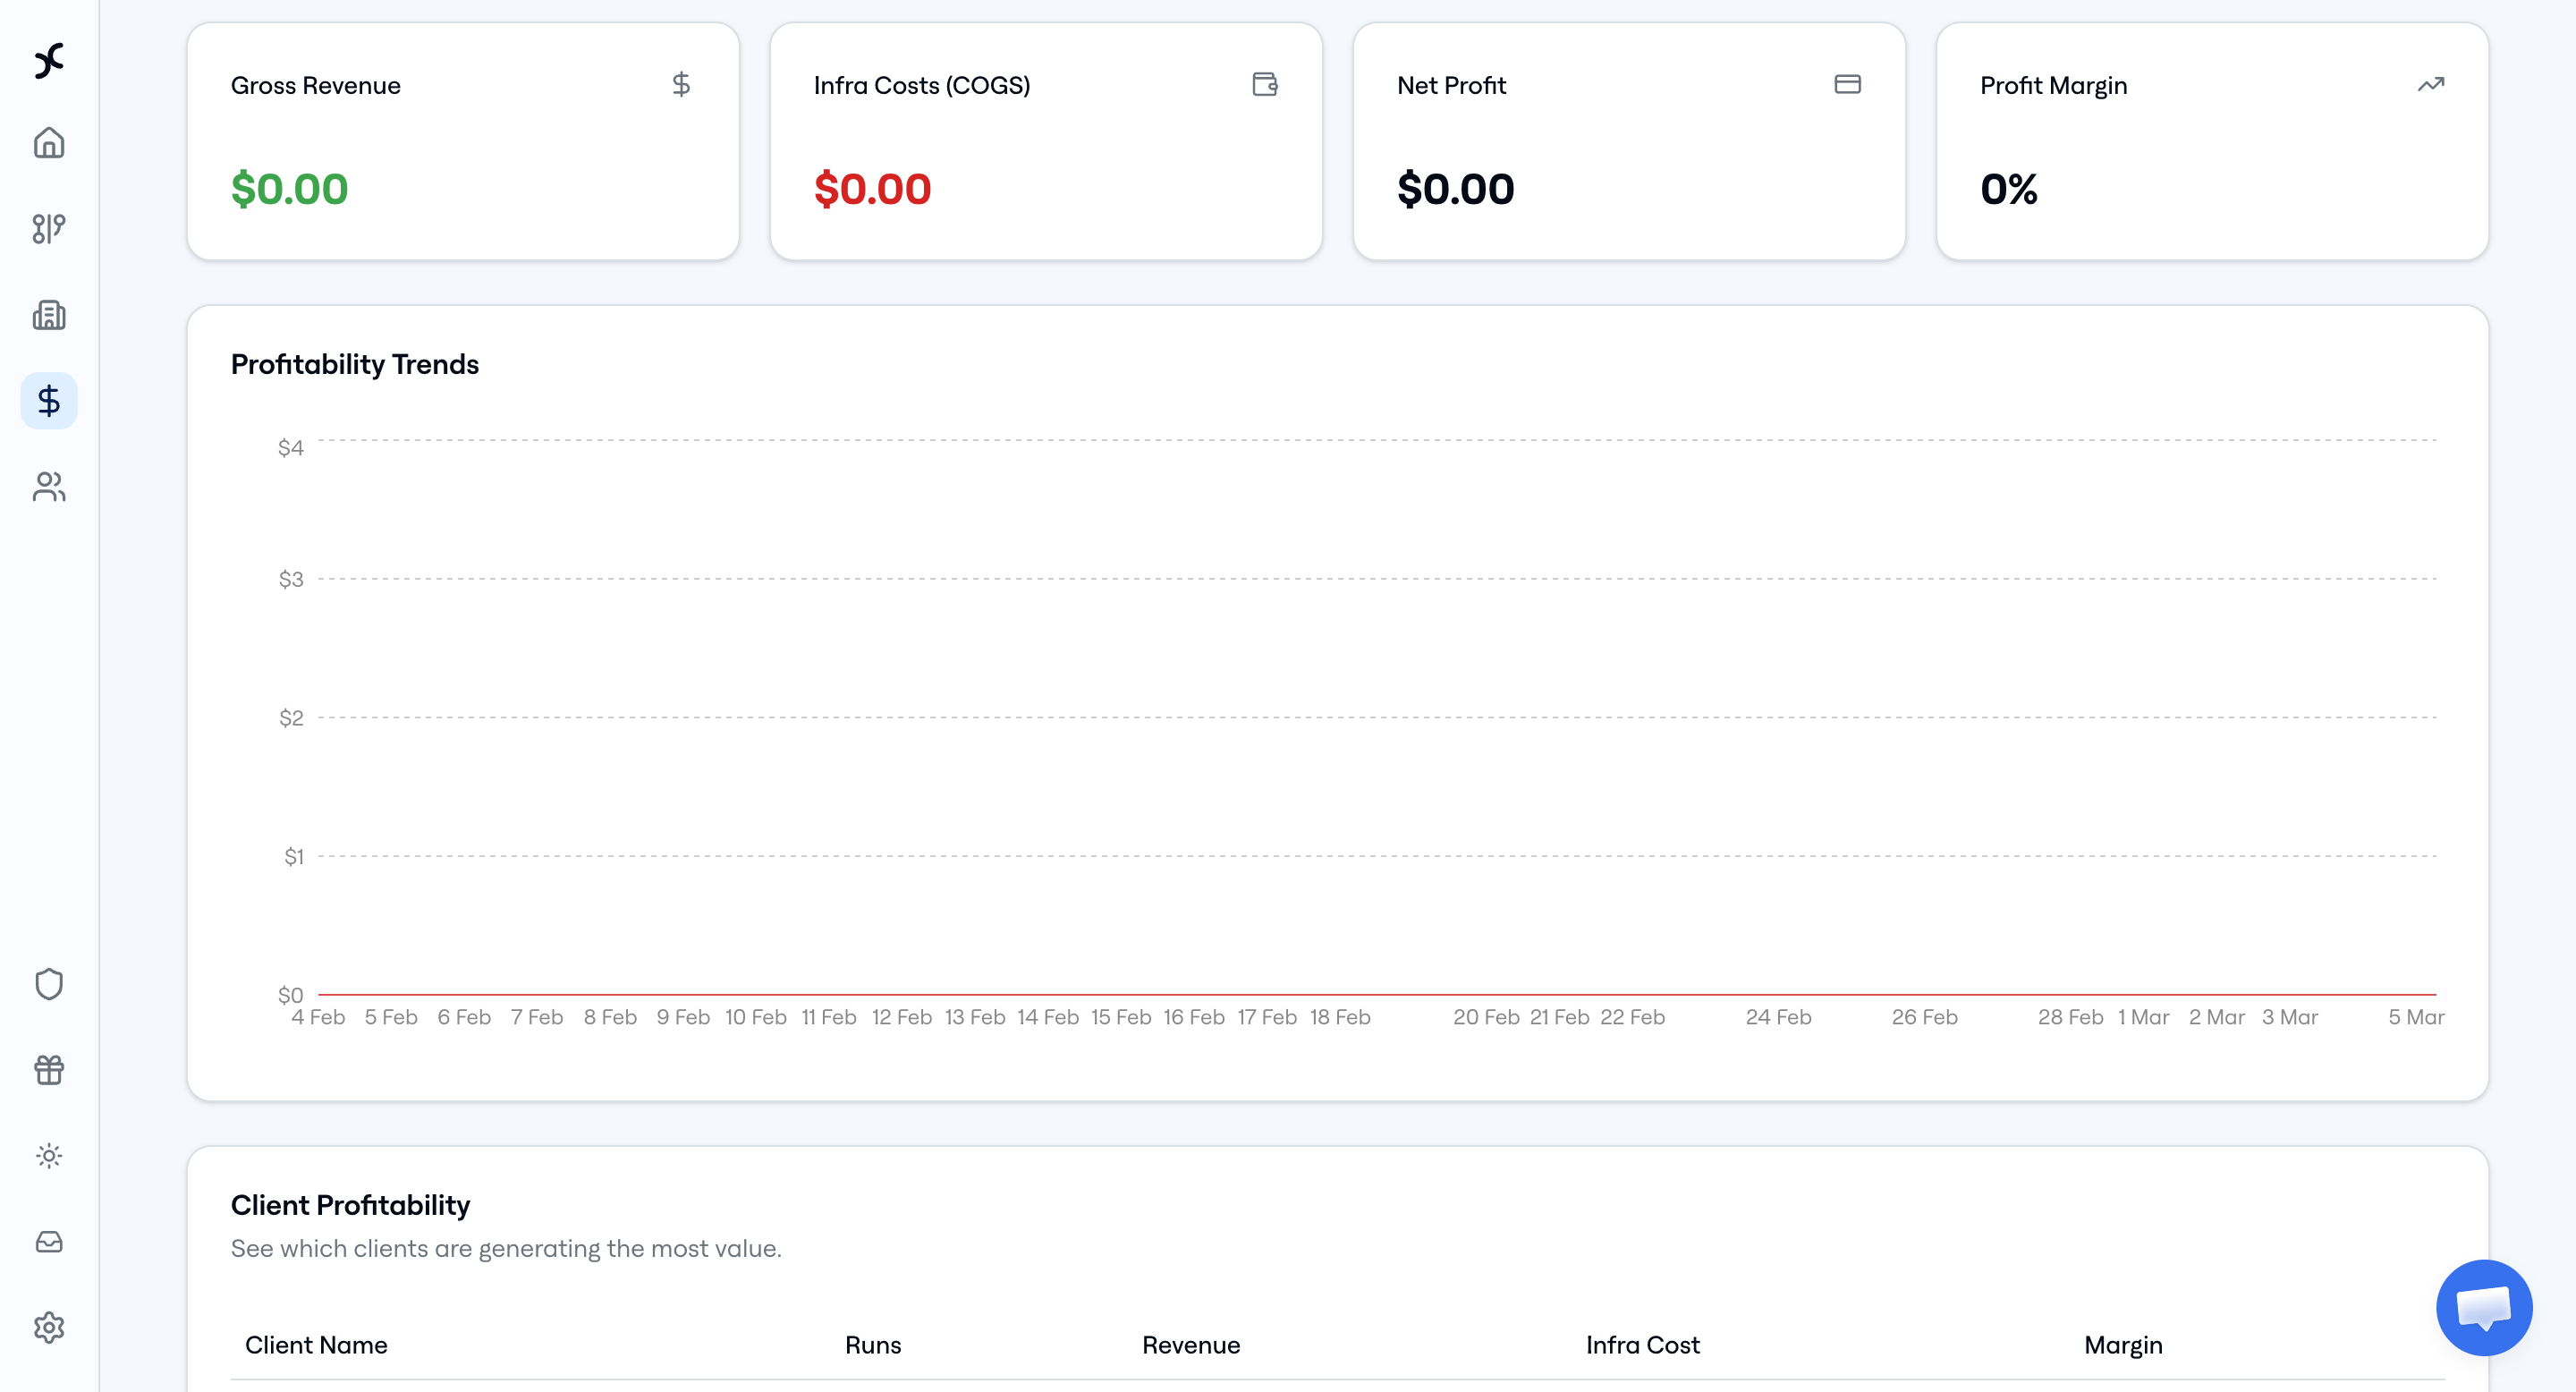Screen dimensions: 2576x1392
Task: Sort by the Revenue column header
Action: (x=1190, y=1345)
